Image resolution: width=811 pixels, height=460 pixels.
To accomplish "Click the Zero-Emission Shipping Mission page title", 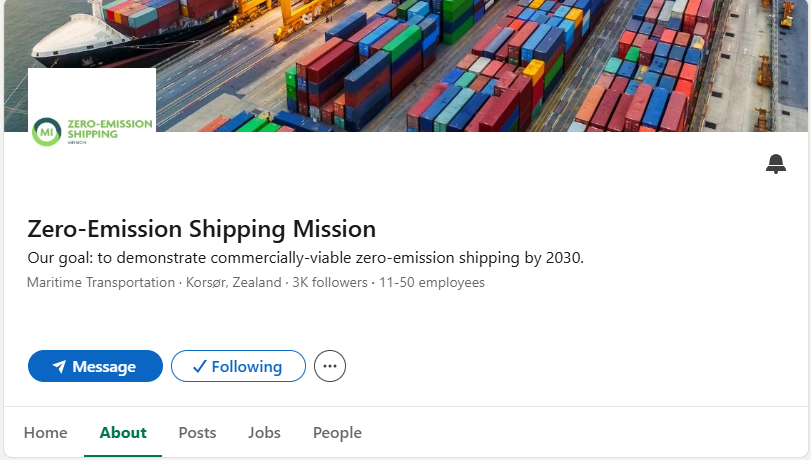I will coord(201,228).
